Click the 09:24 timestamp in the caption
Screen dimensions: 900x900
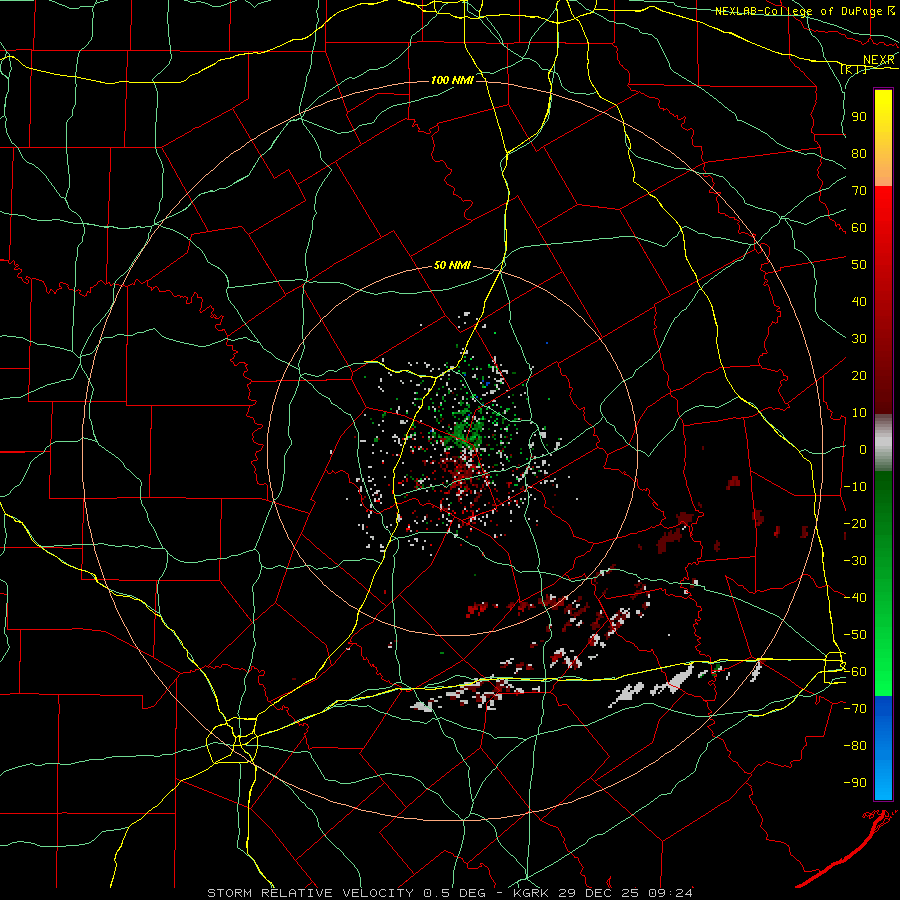[671, 893]
